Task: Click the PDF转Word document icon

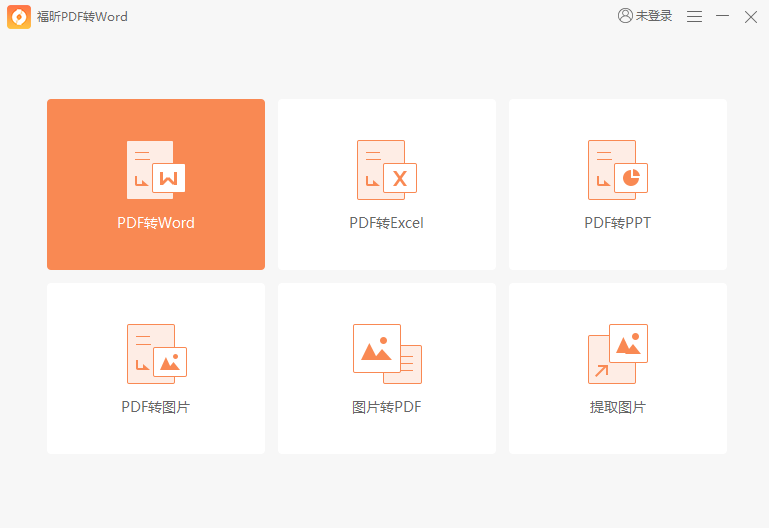Action: click(156, 170)
